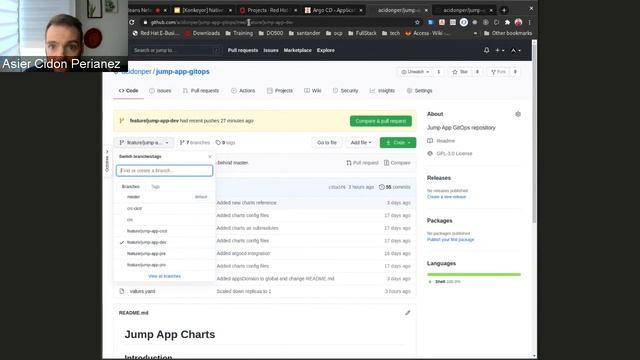
Task: Open the repository Settings tab
Action: click(420, 91)
